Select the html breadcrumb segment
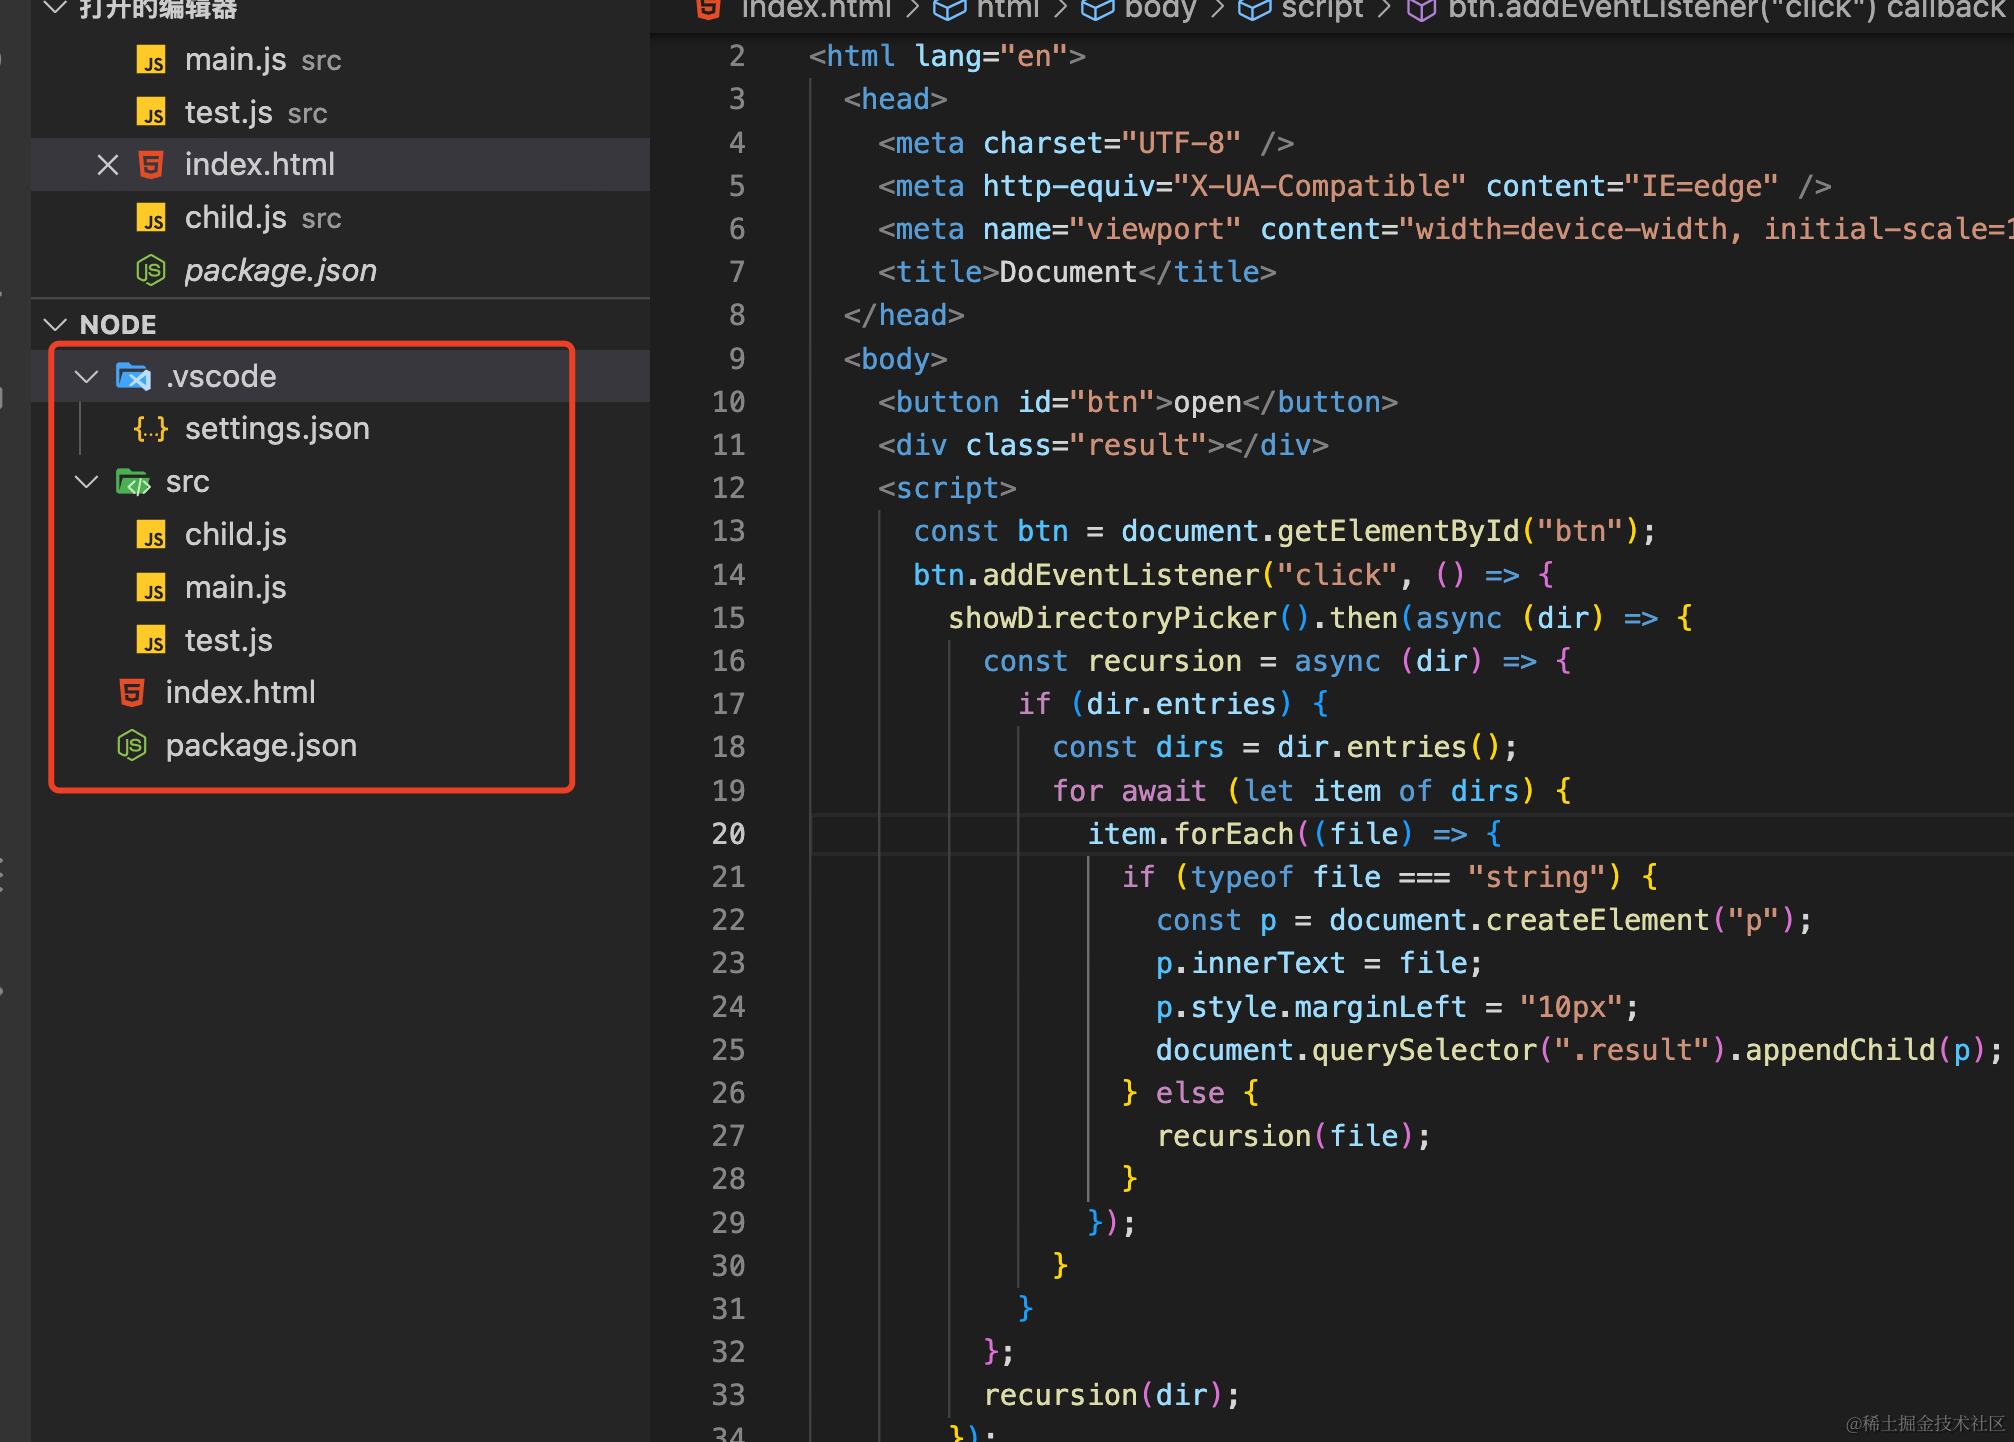 tap(1007, 9)
